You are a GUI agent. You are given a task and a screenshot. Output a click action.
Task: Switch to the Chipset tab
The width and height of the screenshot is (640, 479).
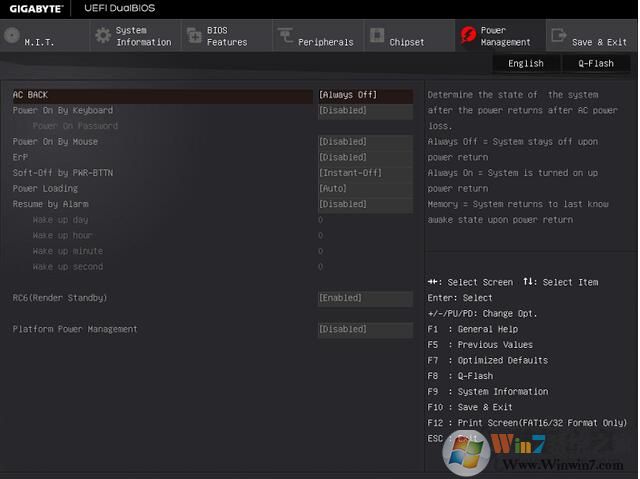(406, 42)
